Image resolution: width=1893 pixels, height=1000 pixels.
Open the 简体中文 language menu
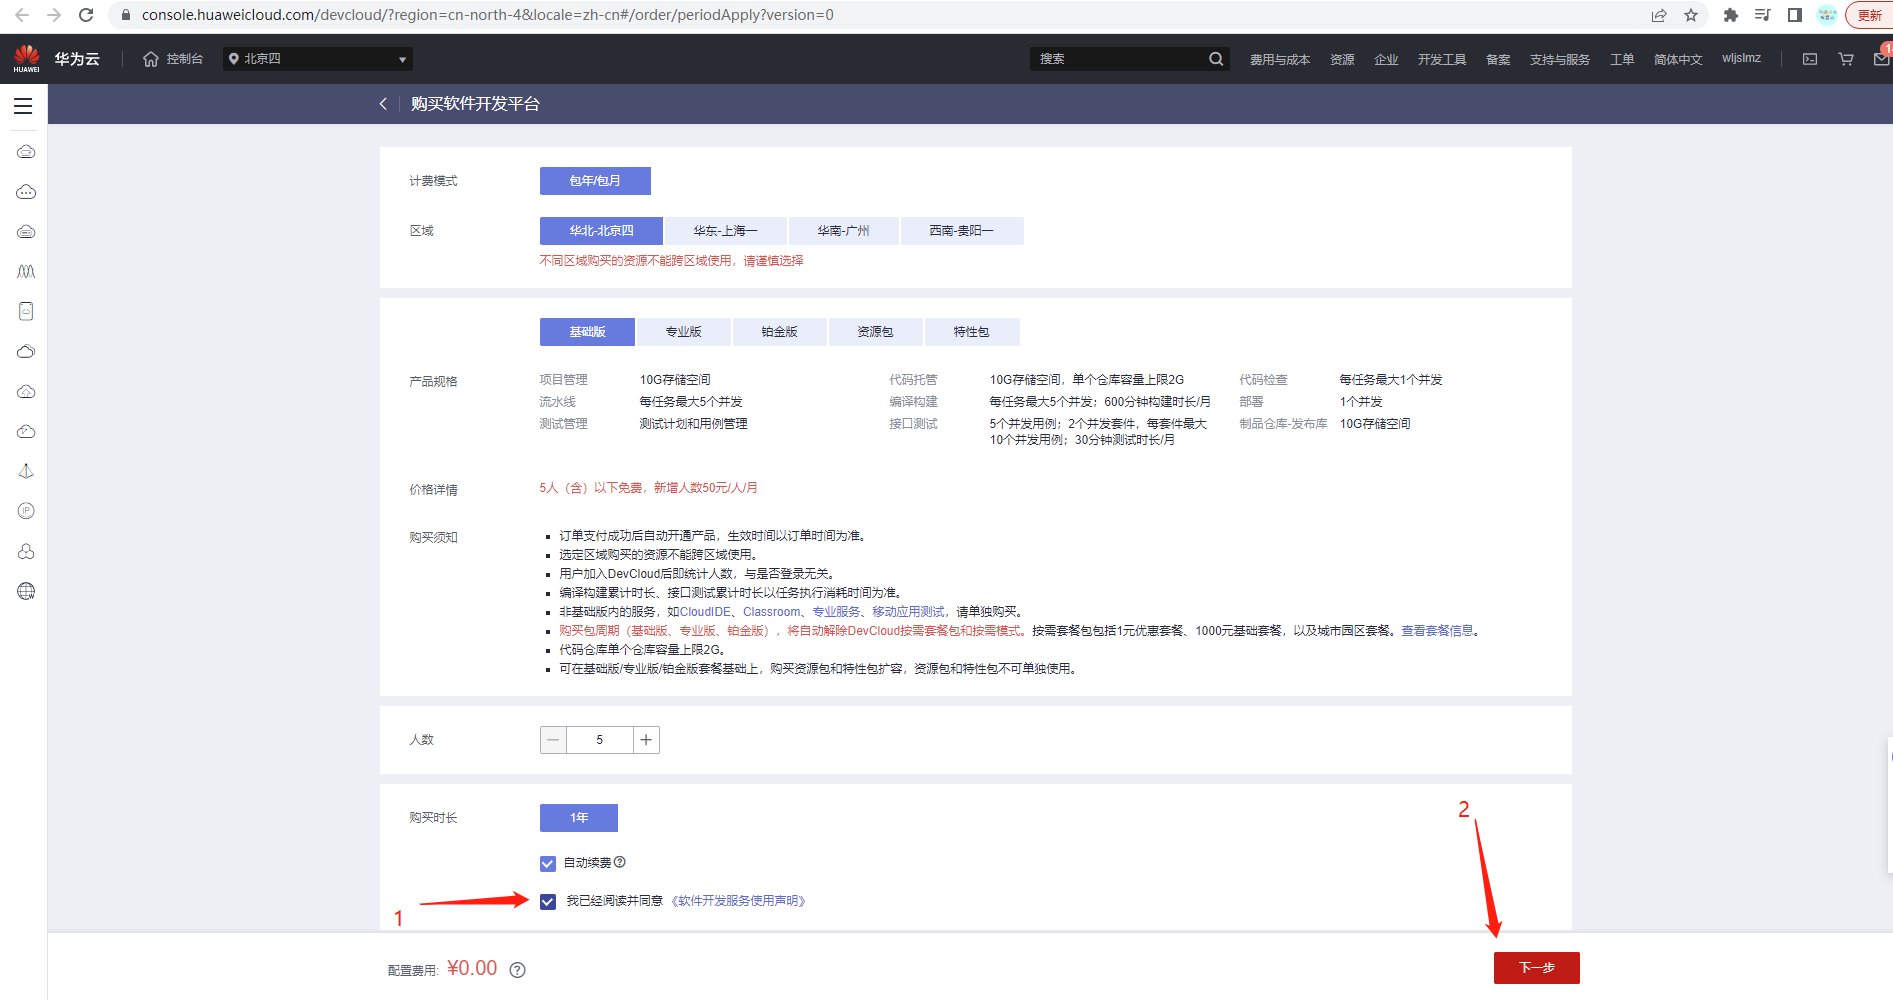1677,59
